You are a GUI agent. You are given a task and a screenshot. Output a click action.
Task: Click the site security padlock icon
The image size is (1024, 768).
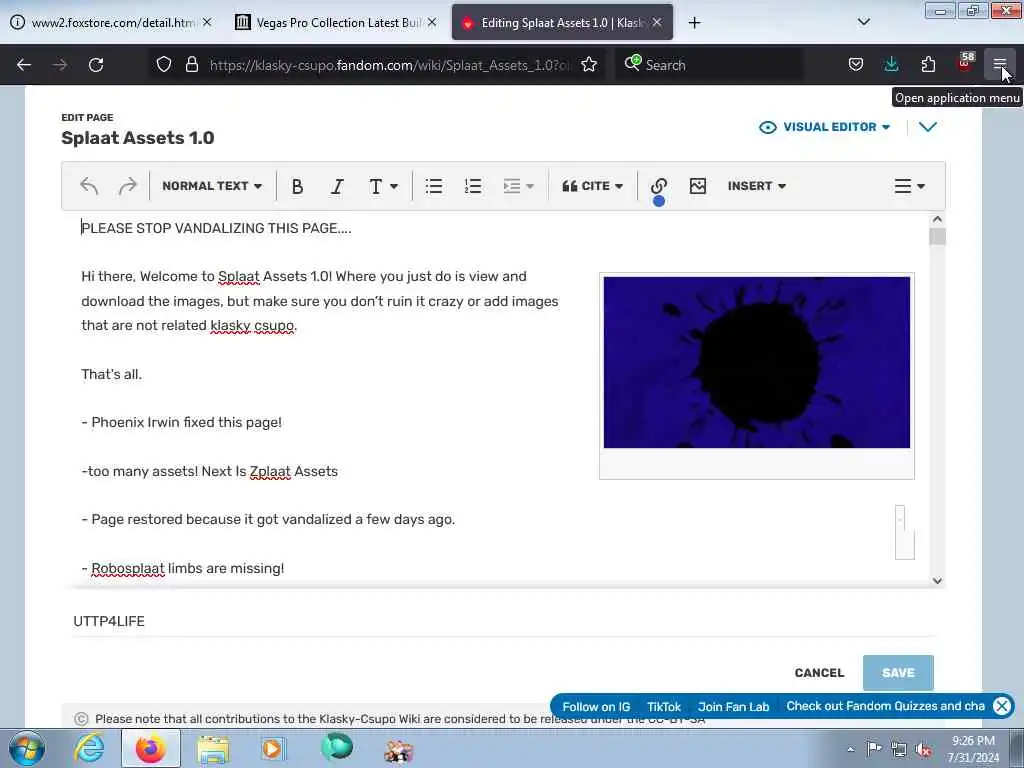191,64
